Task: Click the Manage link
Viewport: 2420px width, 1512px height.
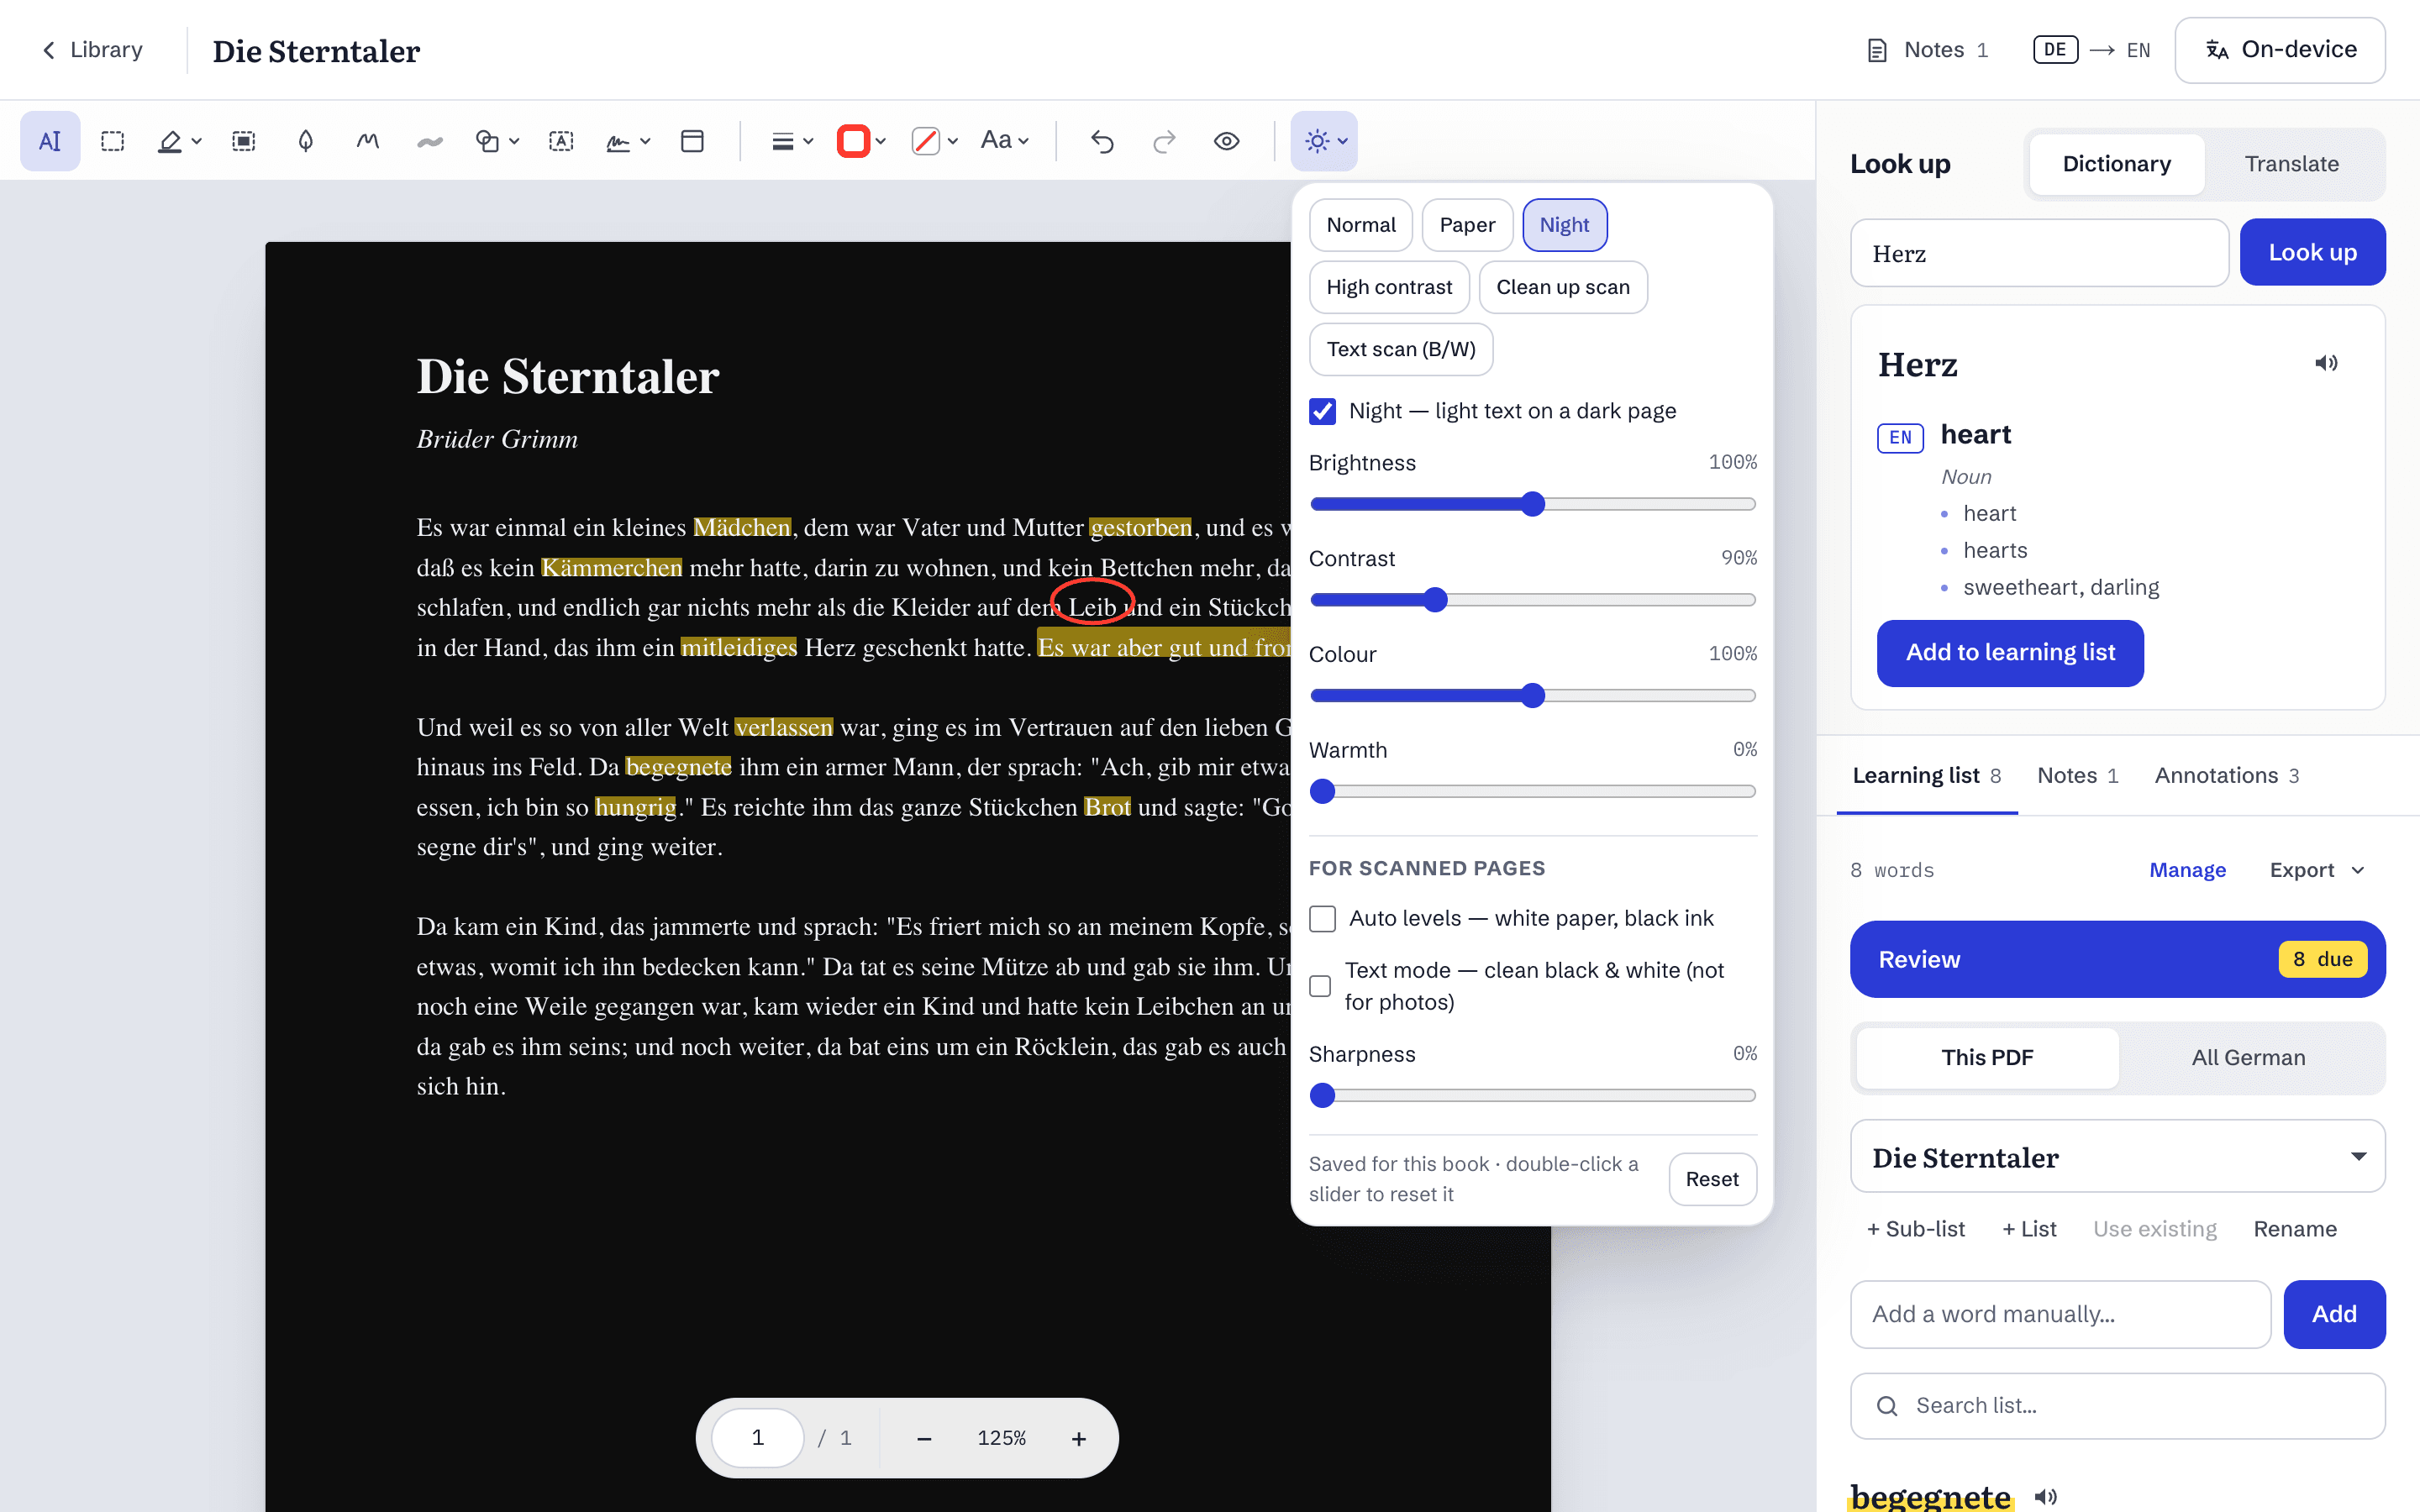Action: [x=2187, y=870]
